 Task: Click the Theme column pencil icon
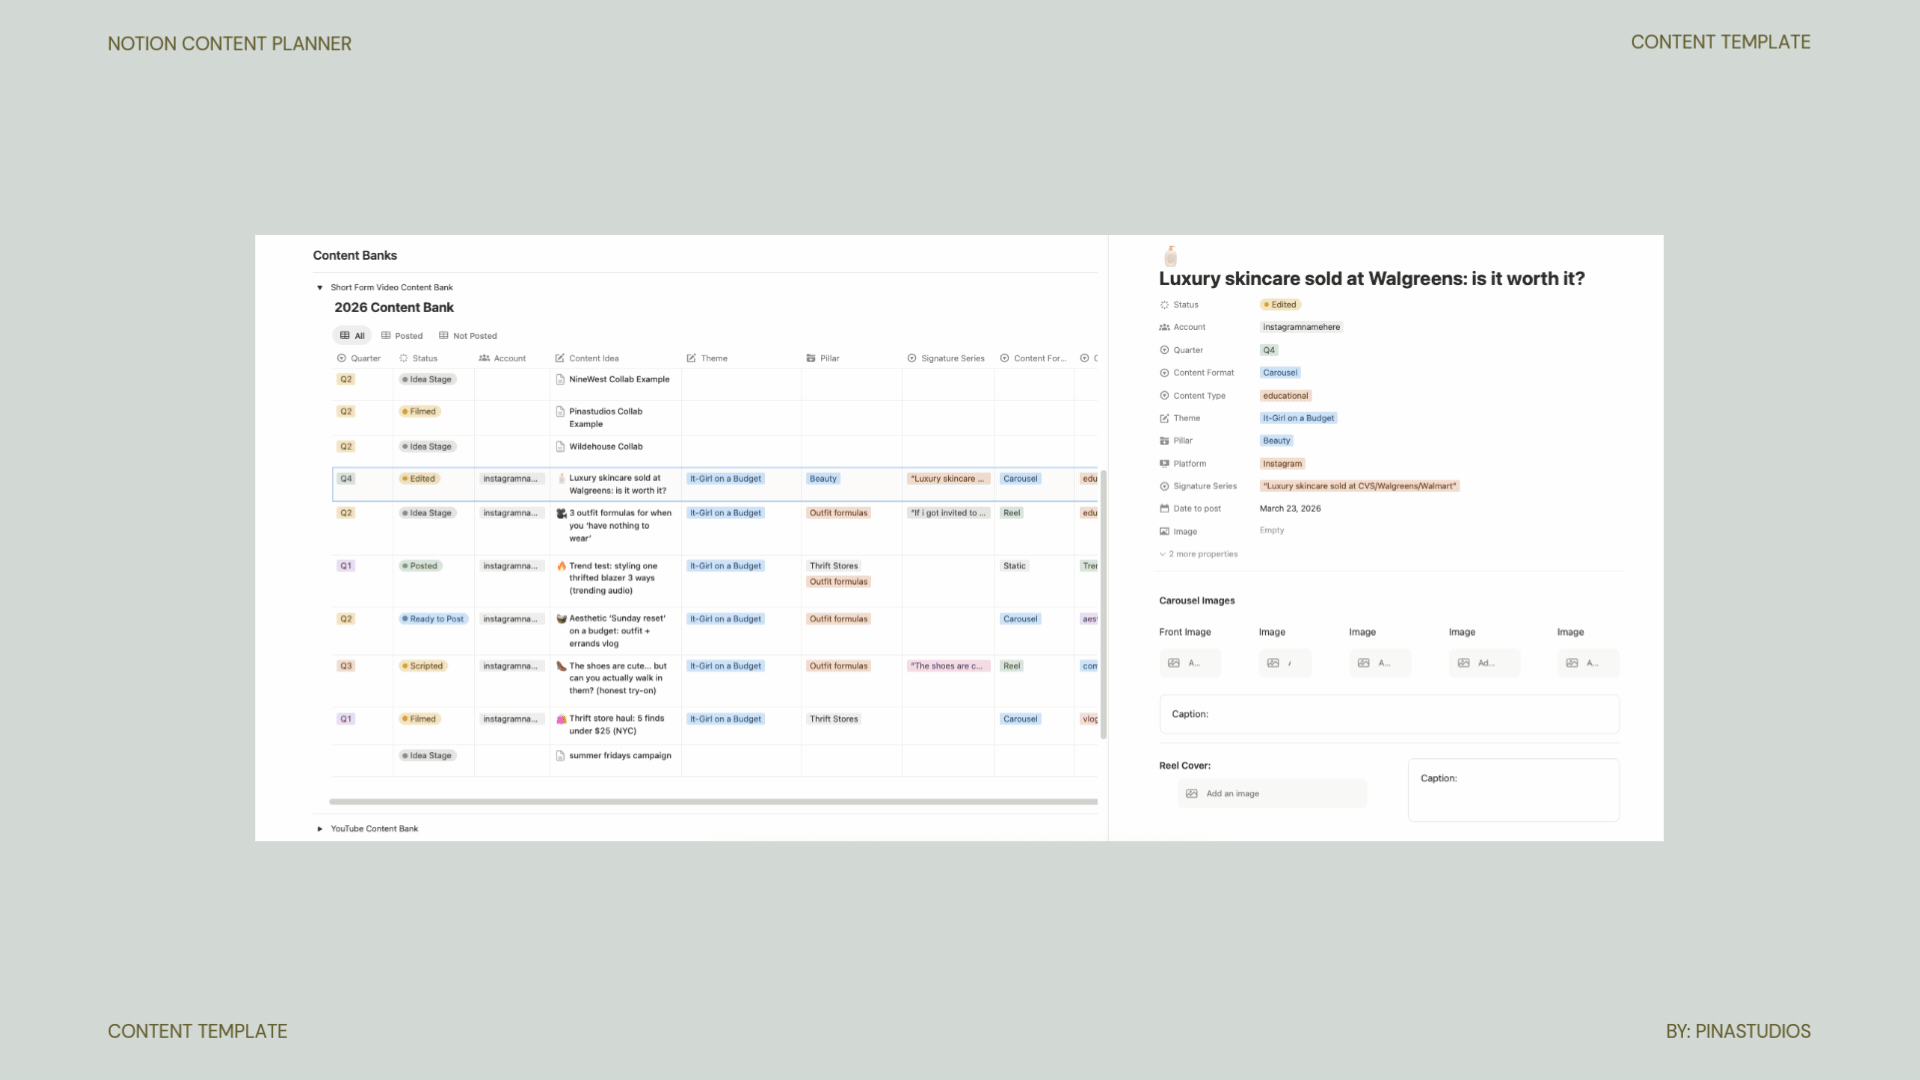[x=690, y=358]
